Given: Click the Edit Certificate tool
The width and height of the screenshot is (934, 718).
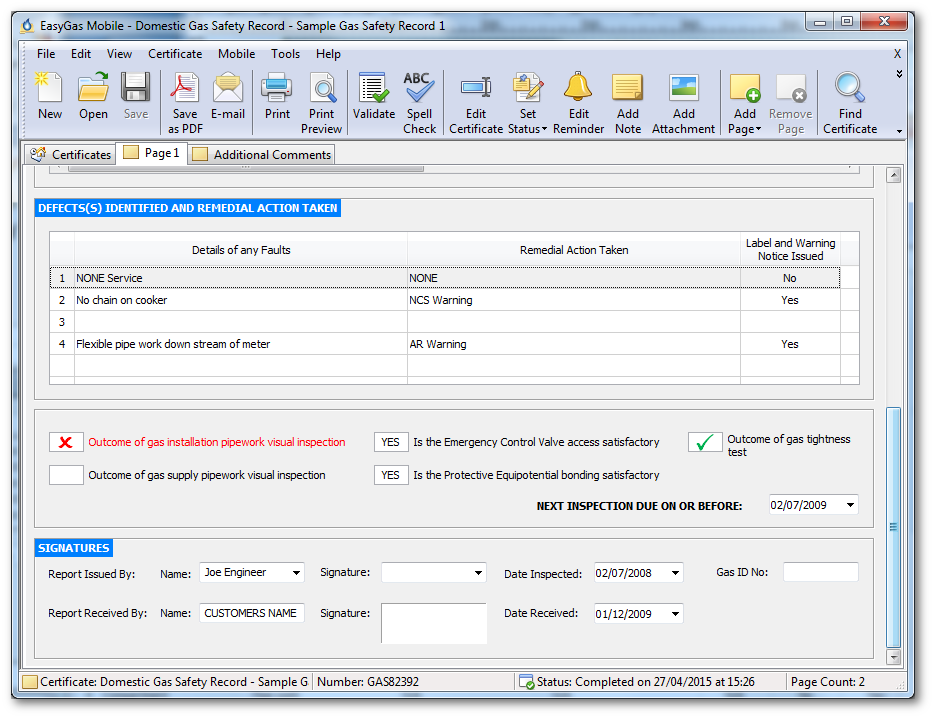Looking at the screenshot, I should 476,102.
